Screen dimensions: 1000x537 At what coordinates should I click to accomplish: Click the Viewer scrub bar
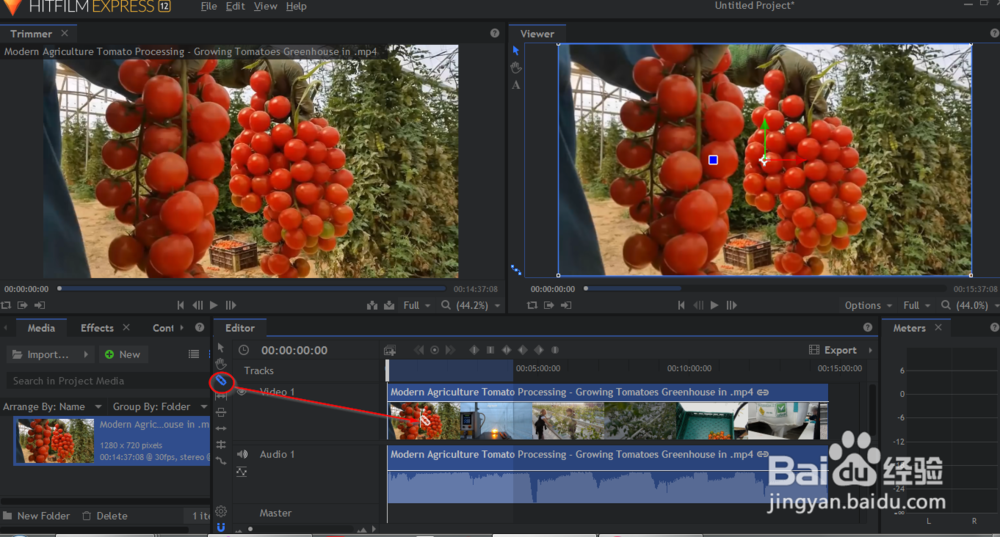pos(765,289)
